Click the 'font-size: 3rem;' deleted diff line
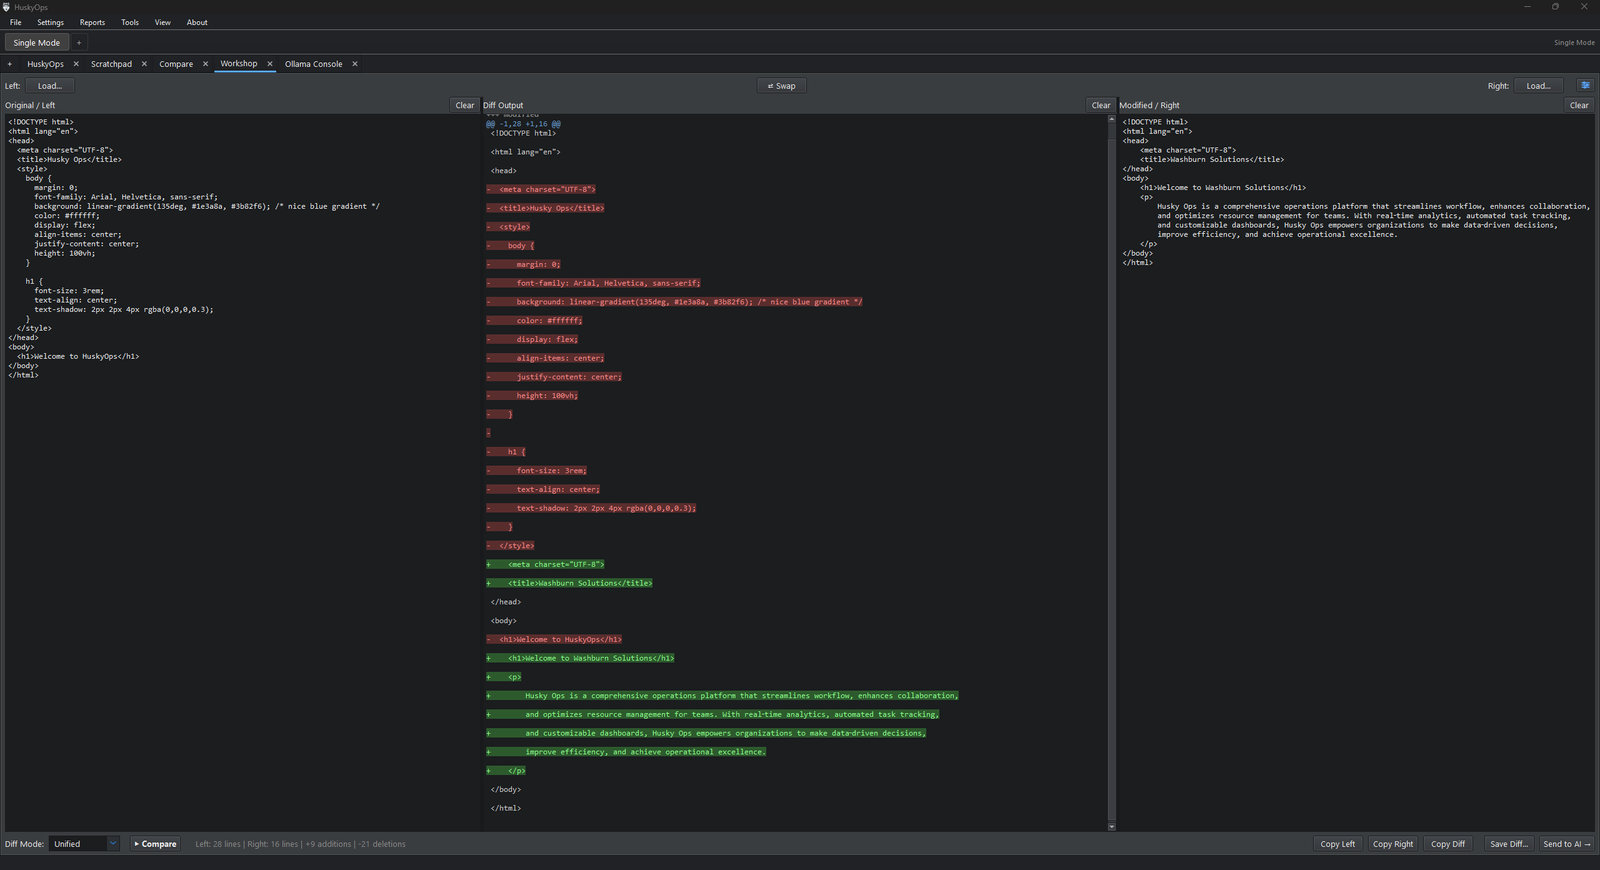The width and height of the screenshot is (1600, 870). coord(537,470)
